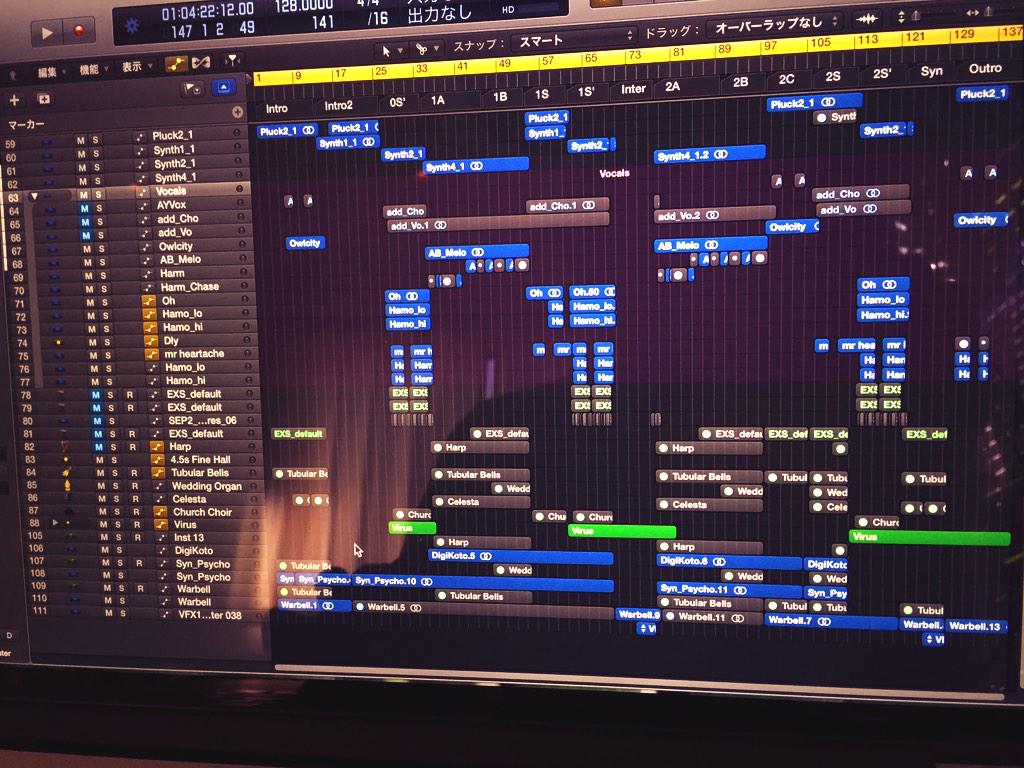Toggle record enable on Harp track
This screenshot has width=1024, height=768.
pyautogui.click(x=133, y=447)
